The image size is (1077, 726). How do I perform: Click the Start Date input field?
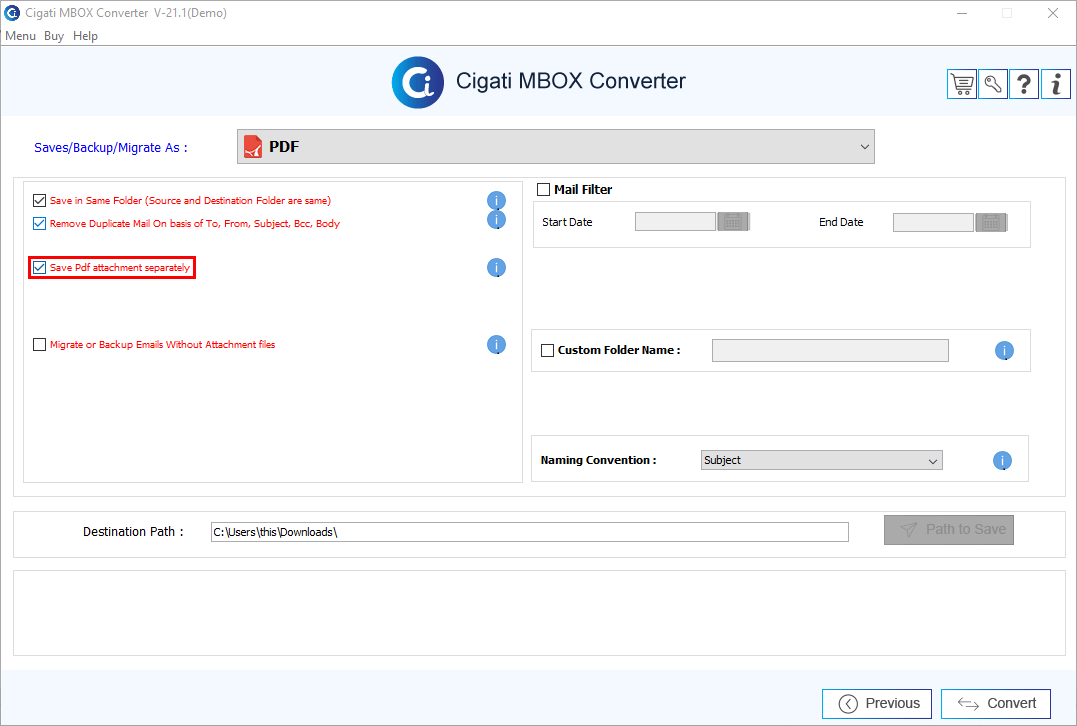coord(675,222)
